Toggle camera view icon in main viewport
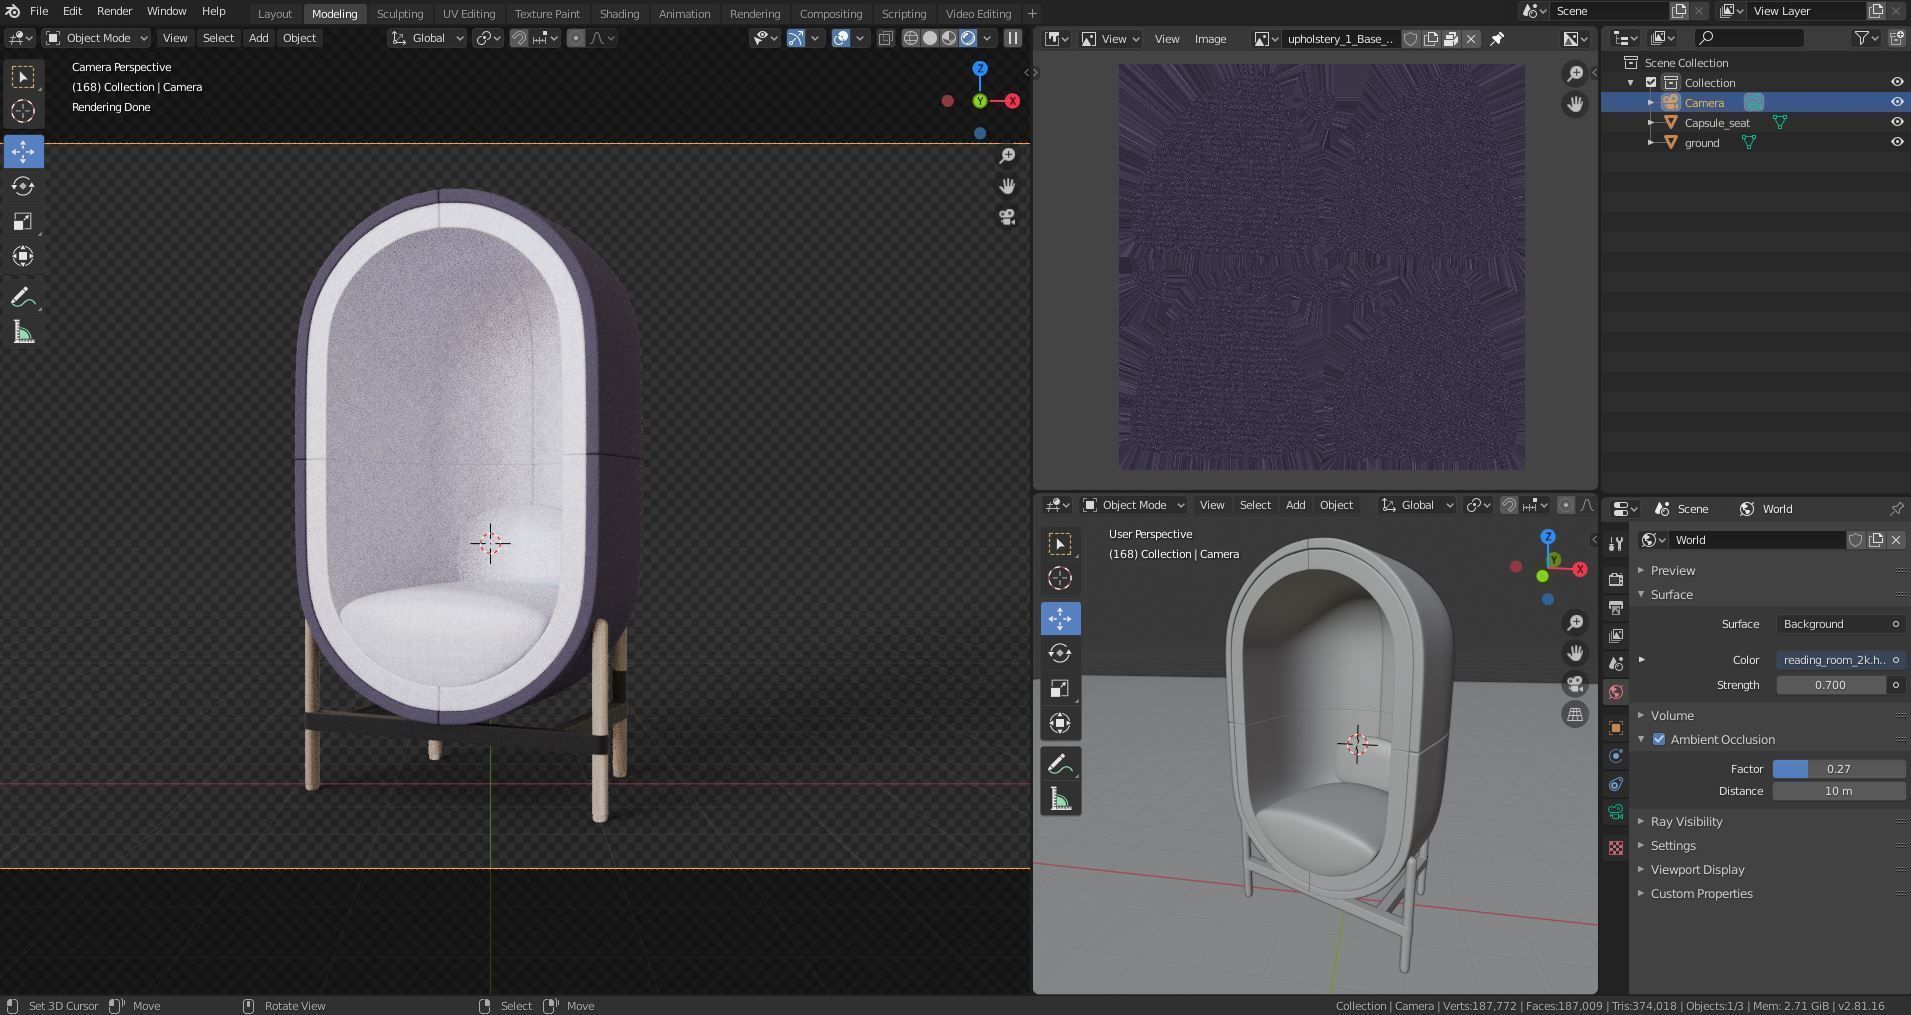This screenshot has height=1015, width=1911. click(1007, 217)
